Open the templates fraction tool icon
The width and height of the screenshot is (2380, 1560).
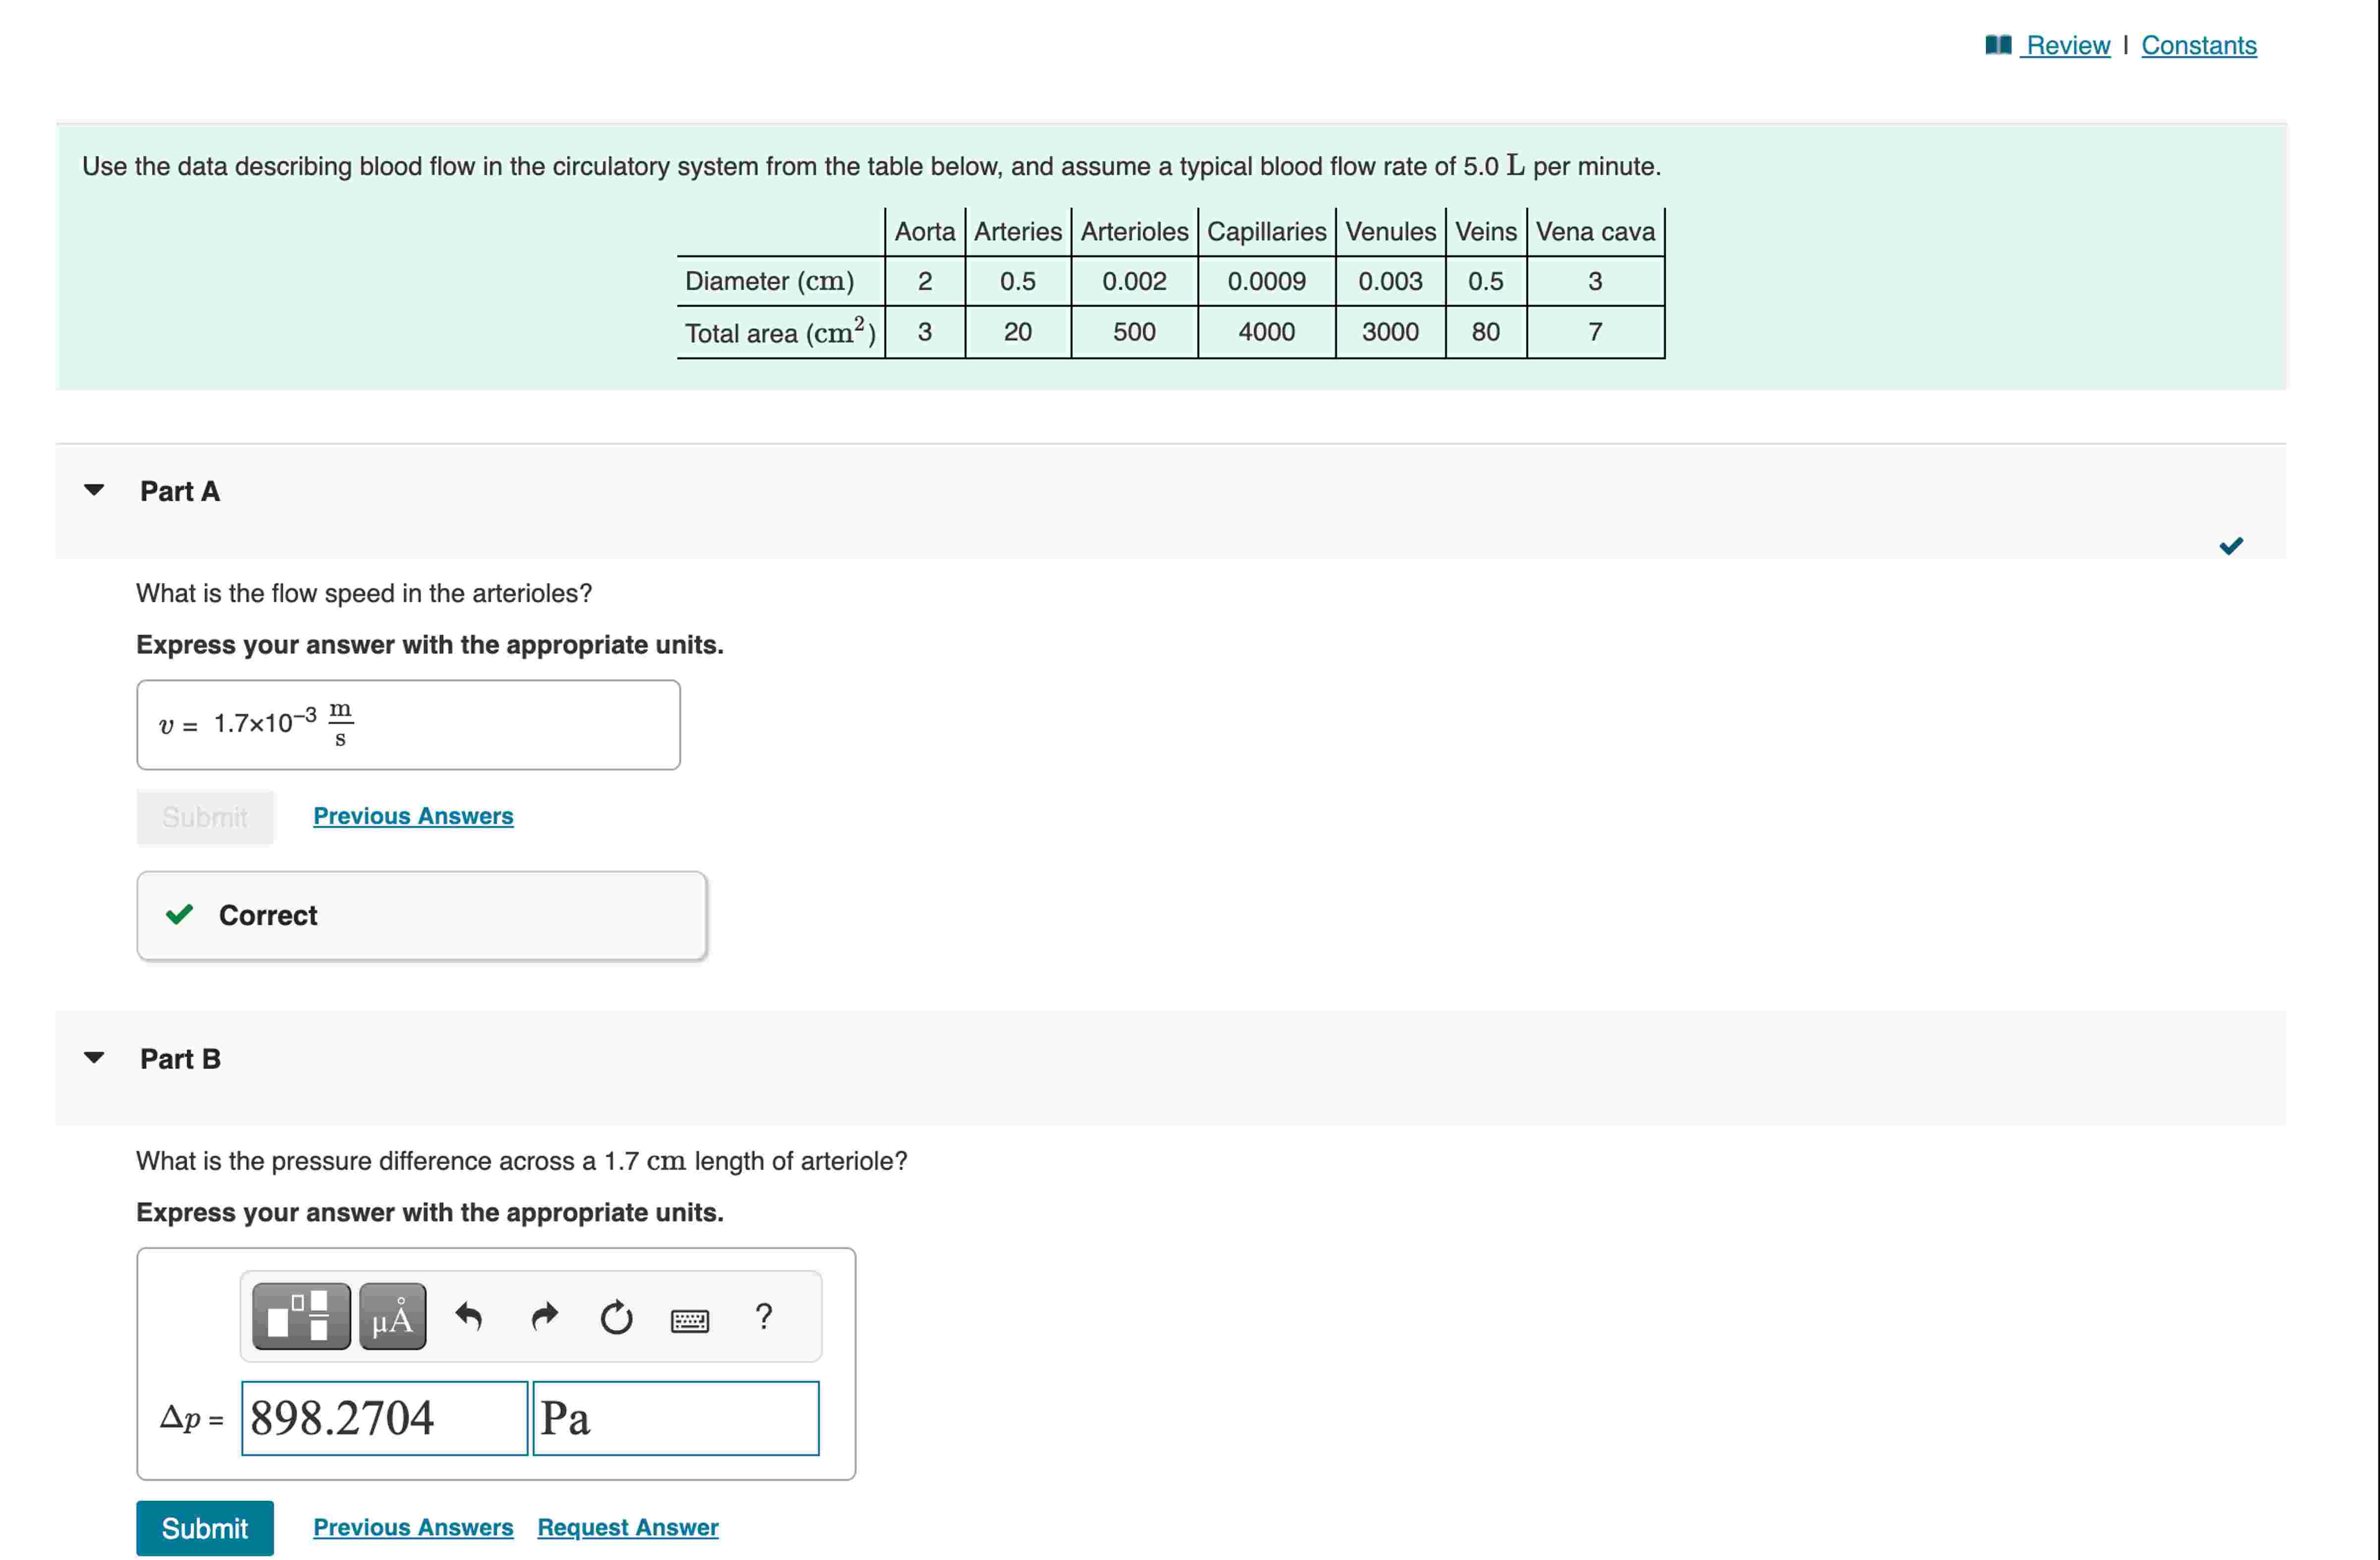(301, 1317)
